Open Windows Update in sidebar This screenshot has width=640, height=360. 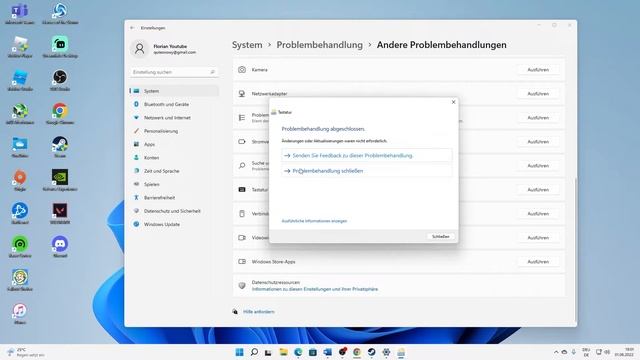click(174, 224)
